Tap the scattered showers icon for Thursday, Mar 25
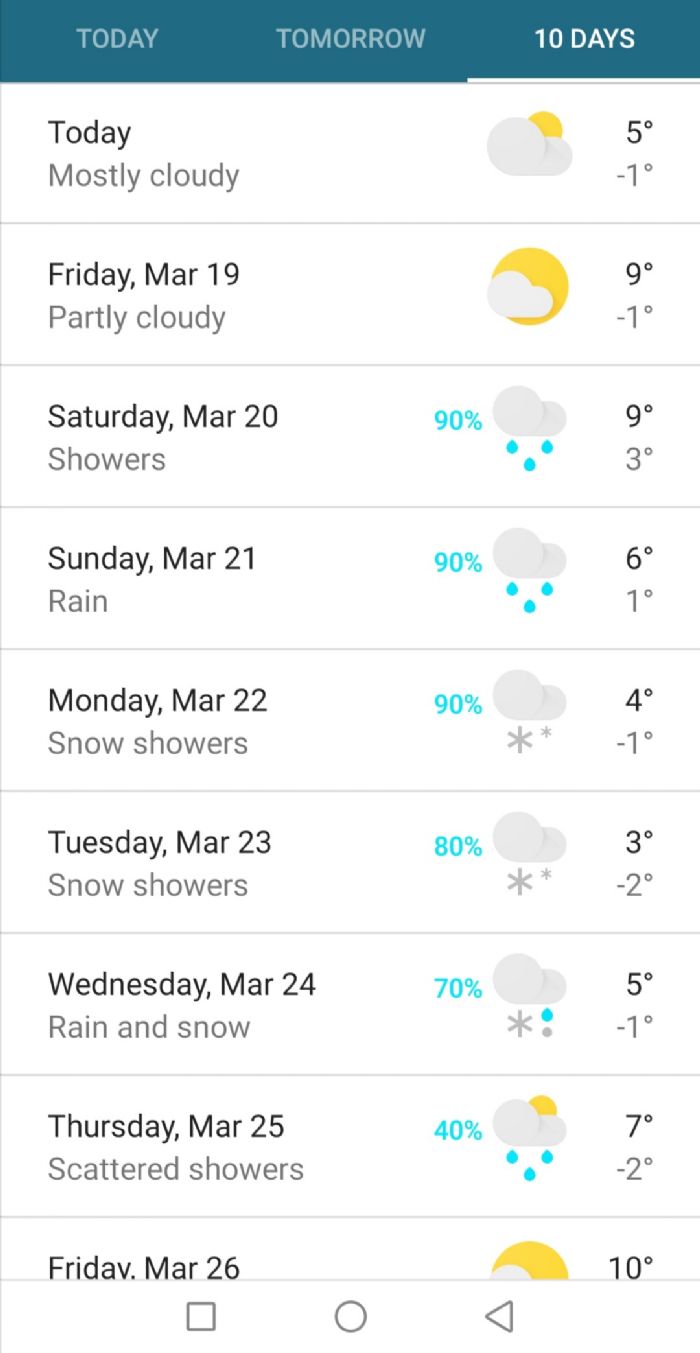The height and width of the screenshot is (1353, 700). 529,1138
